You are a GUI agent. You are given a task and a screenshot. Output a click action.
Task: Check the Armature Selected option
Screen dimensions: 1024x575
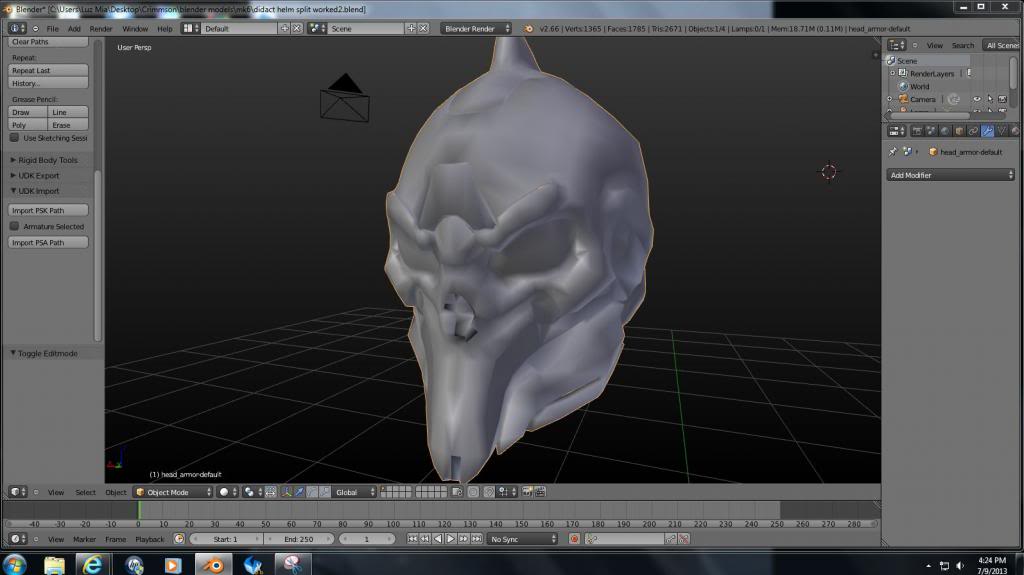[14, 226]
